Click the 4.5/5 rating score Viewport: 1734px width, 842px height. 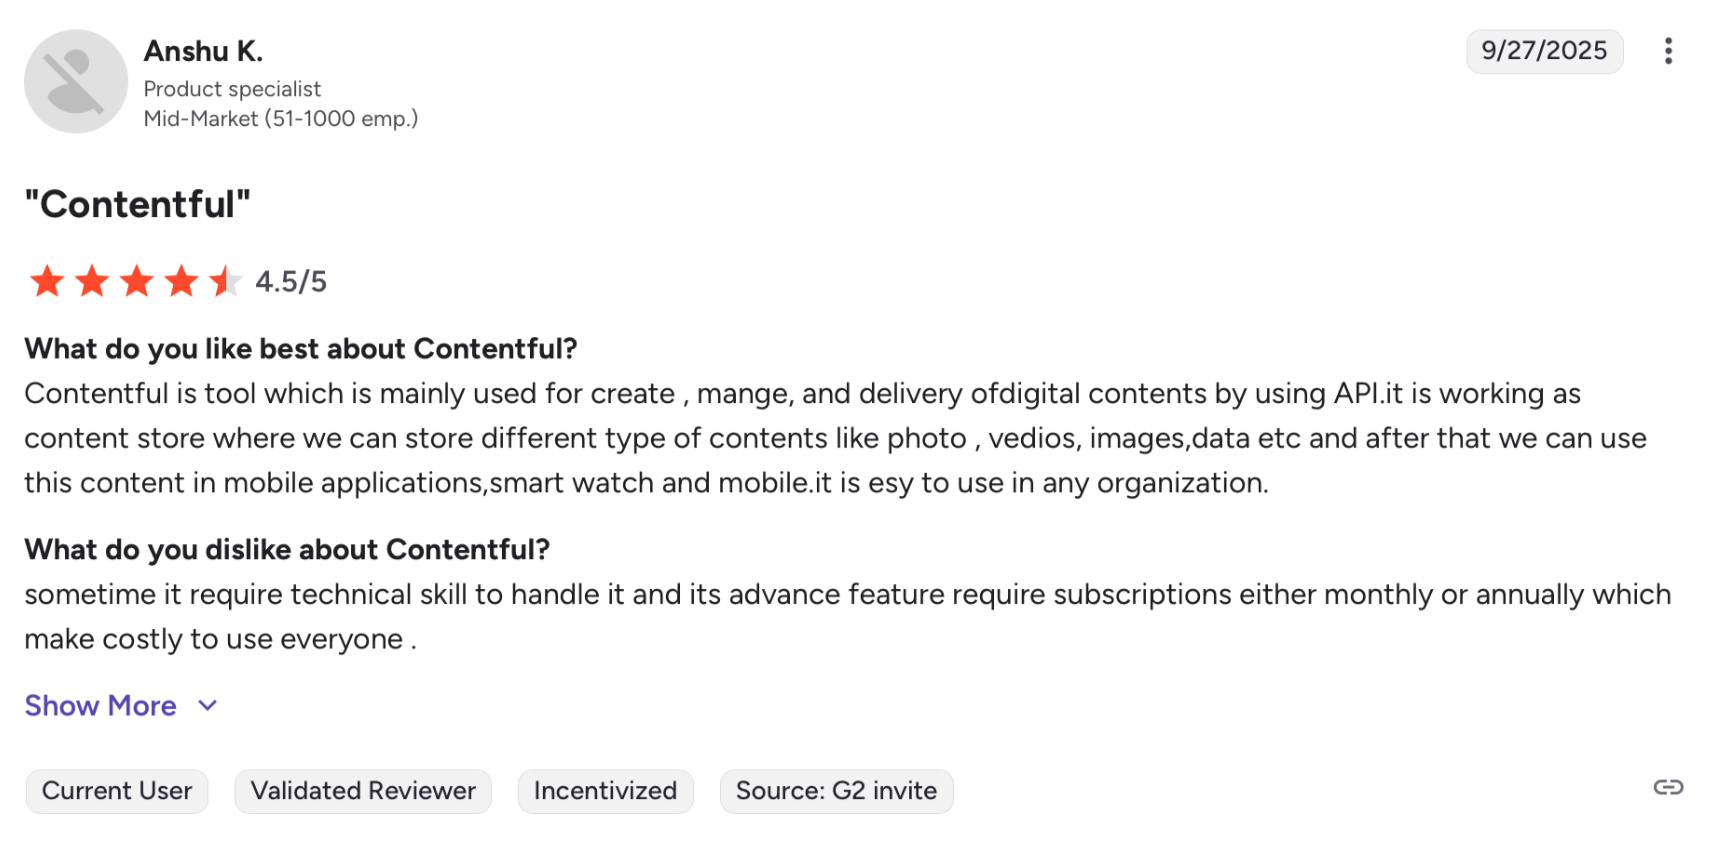(291, 282)
